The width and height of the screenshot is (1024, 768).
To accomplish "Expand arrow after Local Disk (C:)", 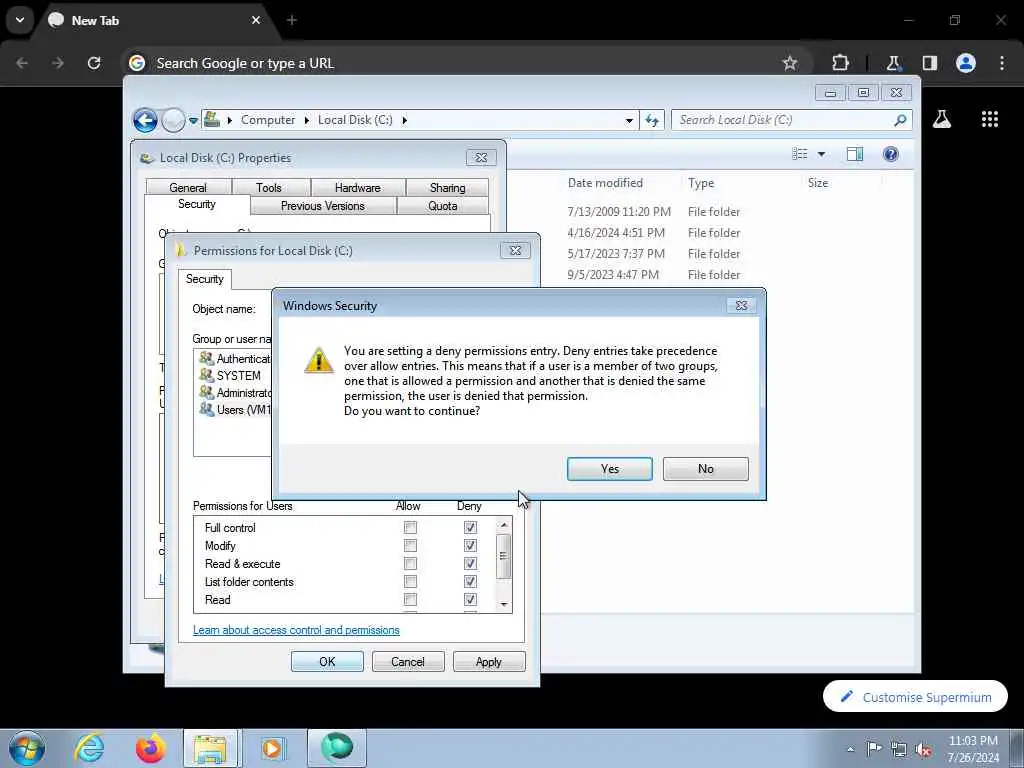I will (x=405, y=120).
